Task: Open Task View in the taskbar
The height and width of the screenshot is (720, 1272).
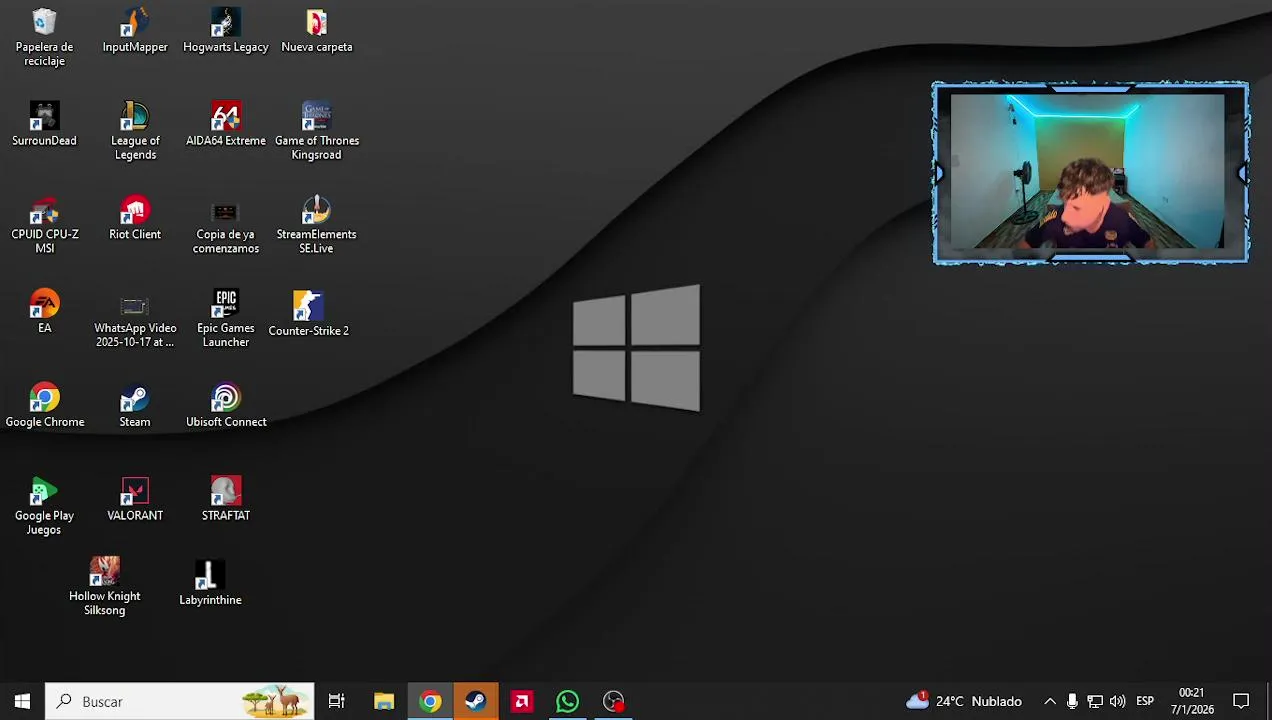Action: click(x=337, y=701)
